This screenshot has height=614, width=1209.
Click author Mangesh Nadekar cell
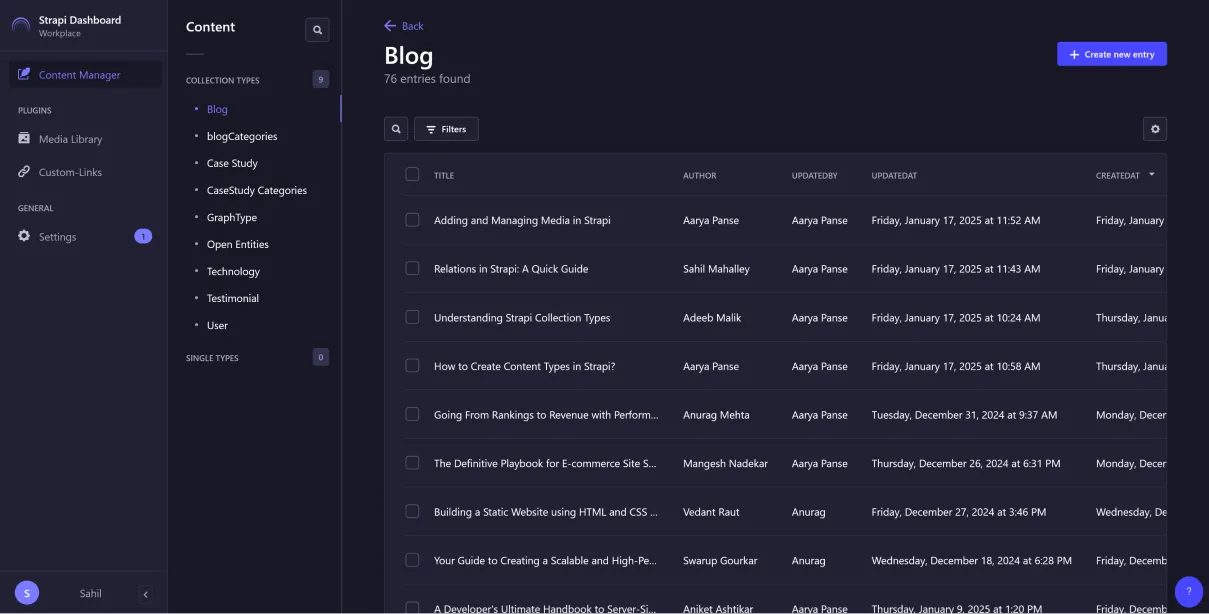pos(725,464)
